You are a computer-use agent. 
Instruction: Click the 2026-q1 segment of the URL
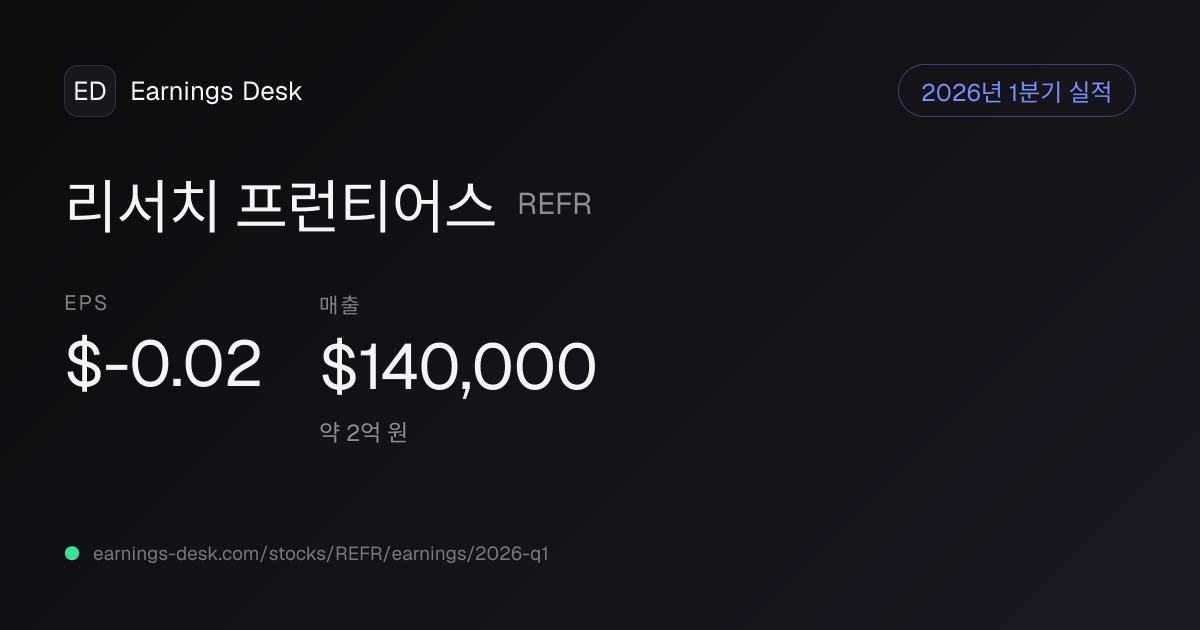tap(512, 553)
